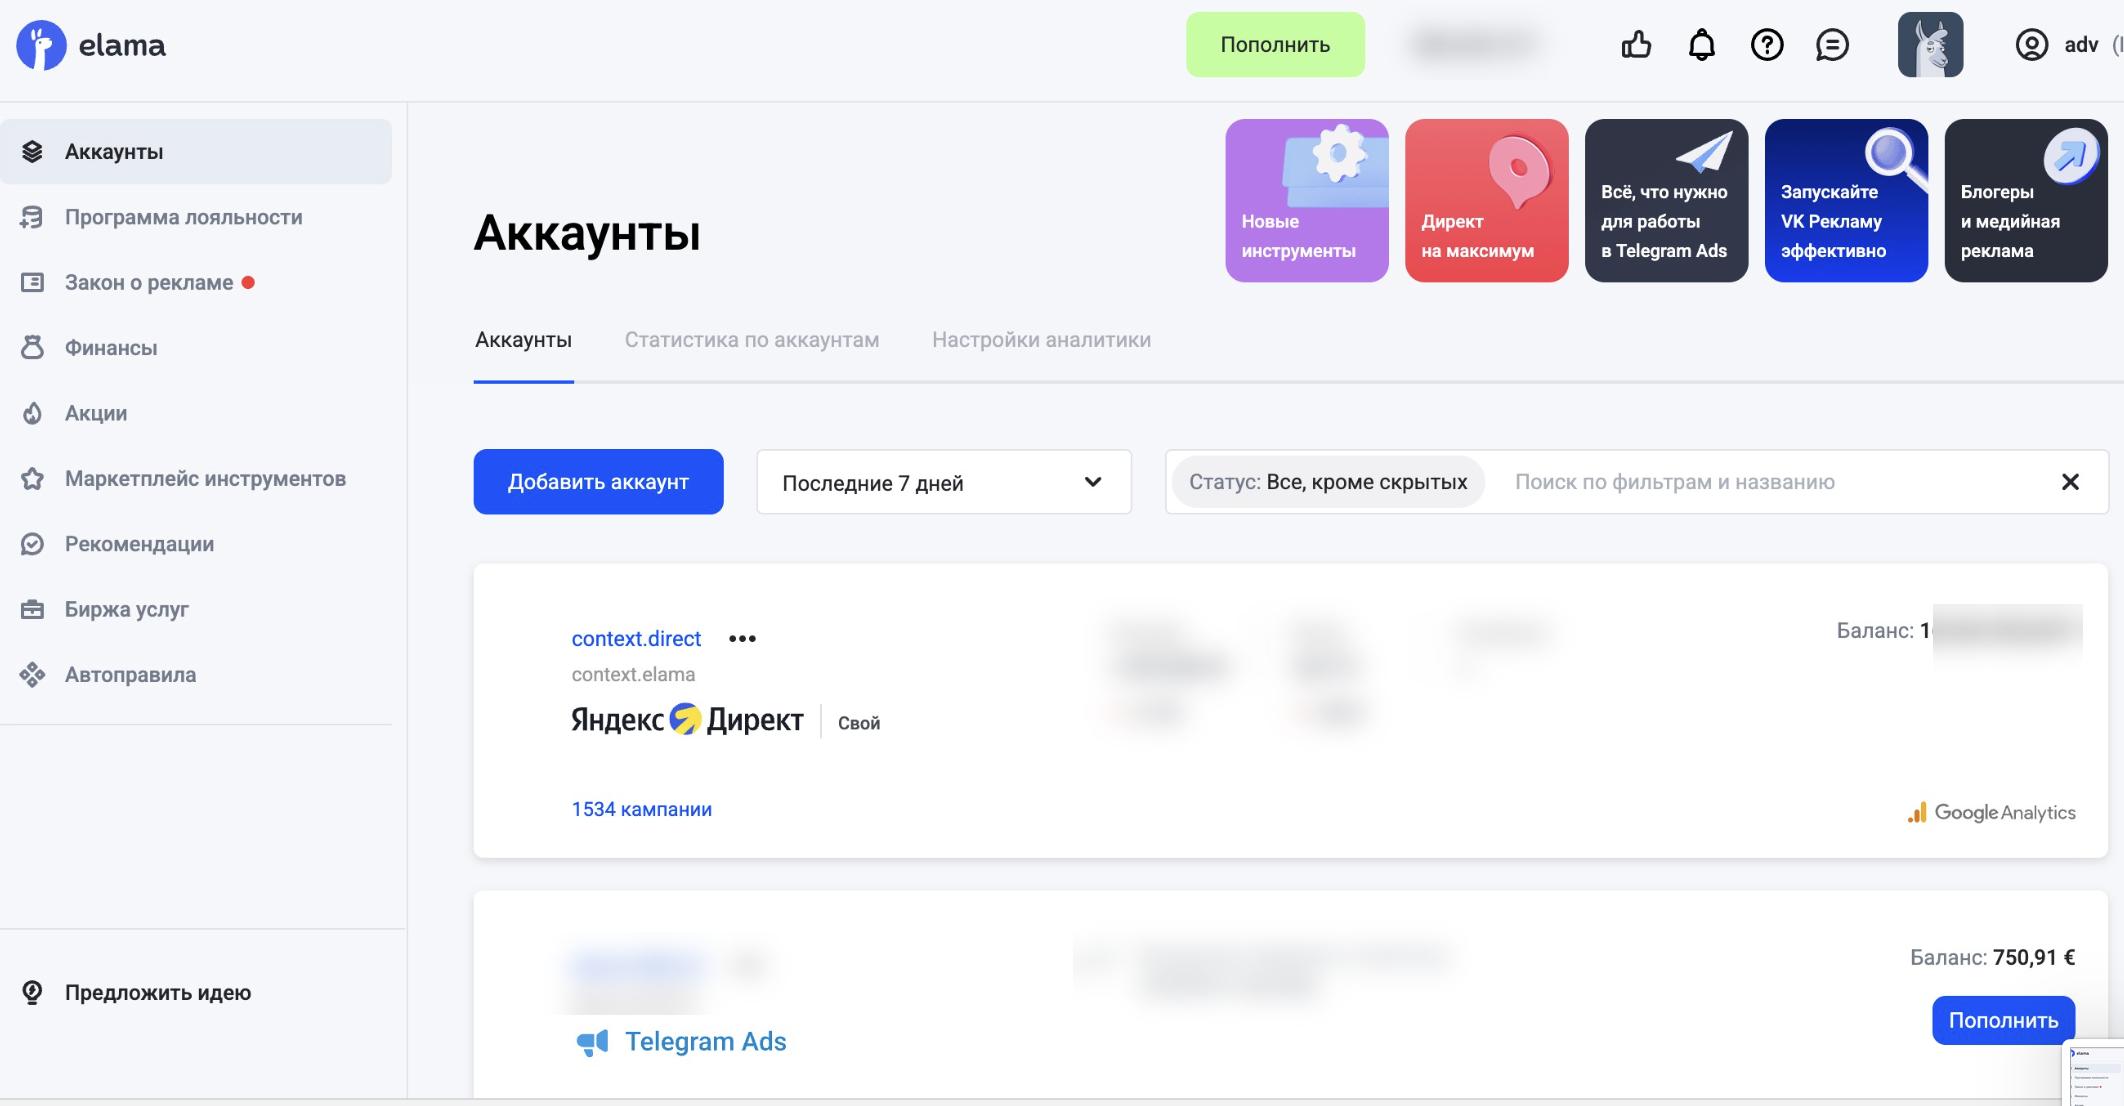The width and height of the screenshot is (2124, 1106).
Task: Click the Финансы money bag icon
Action: pyautogui.click(x=32, y=347)
